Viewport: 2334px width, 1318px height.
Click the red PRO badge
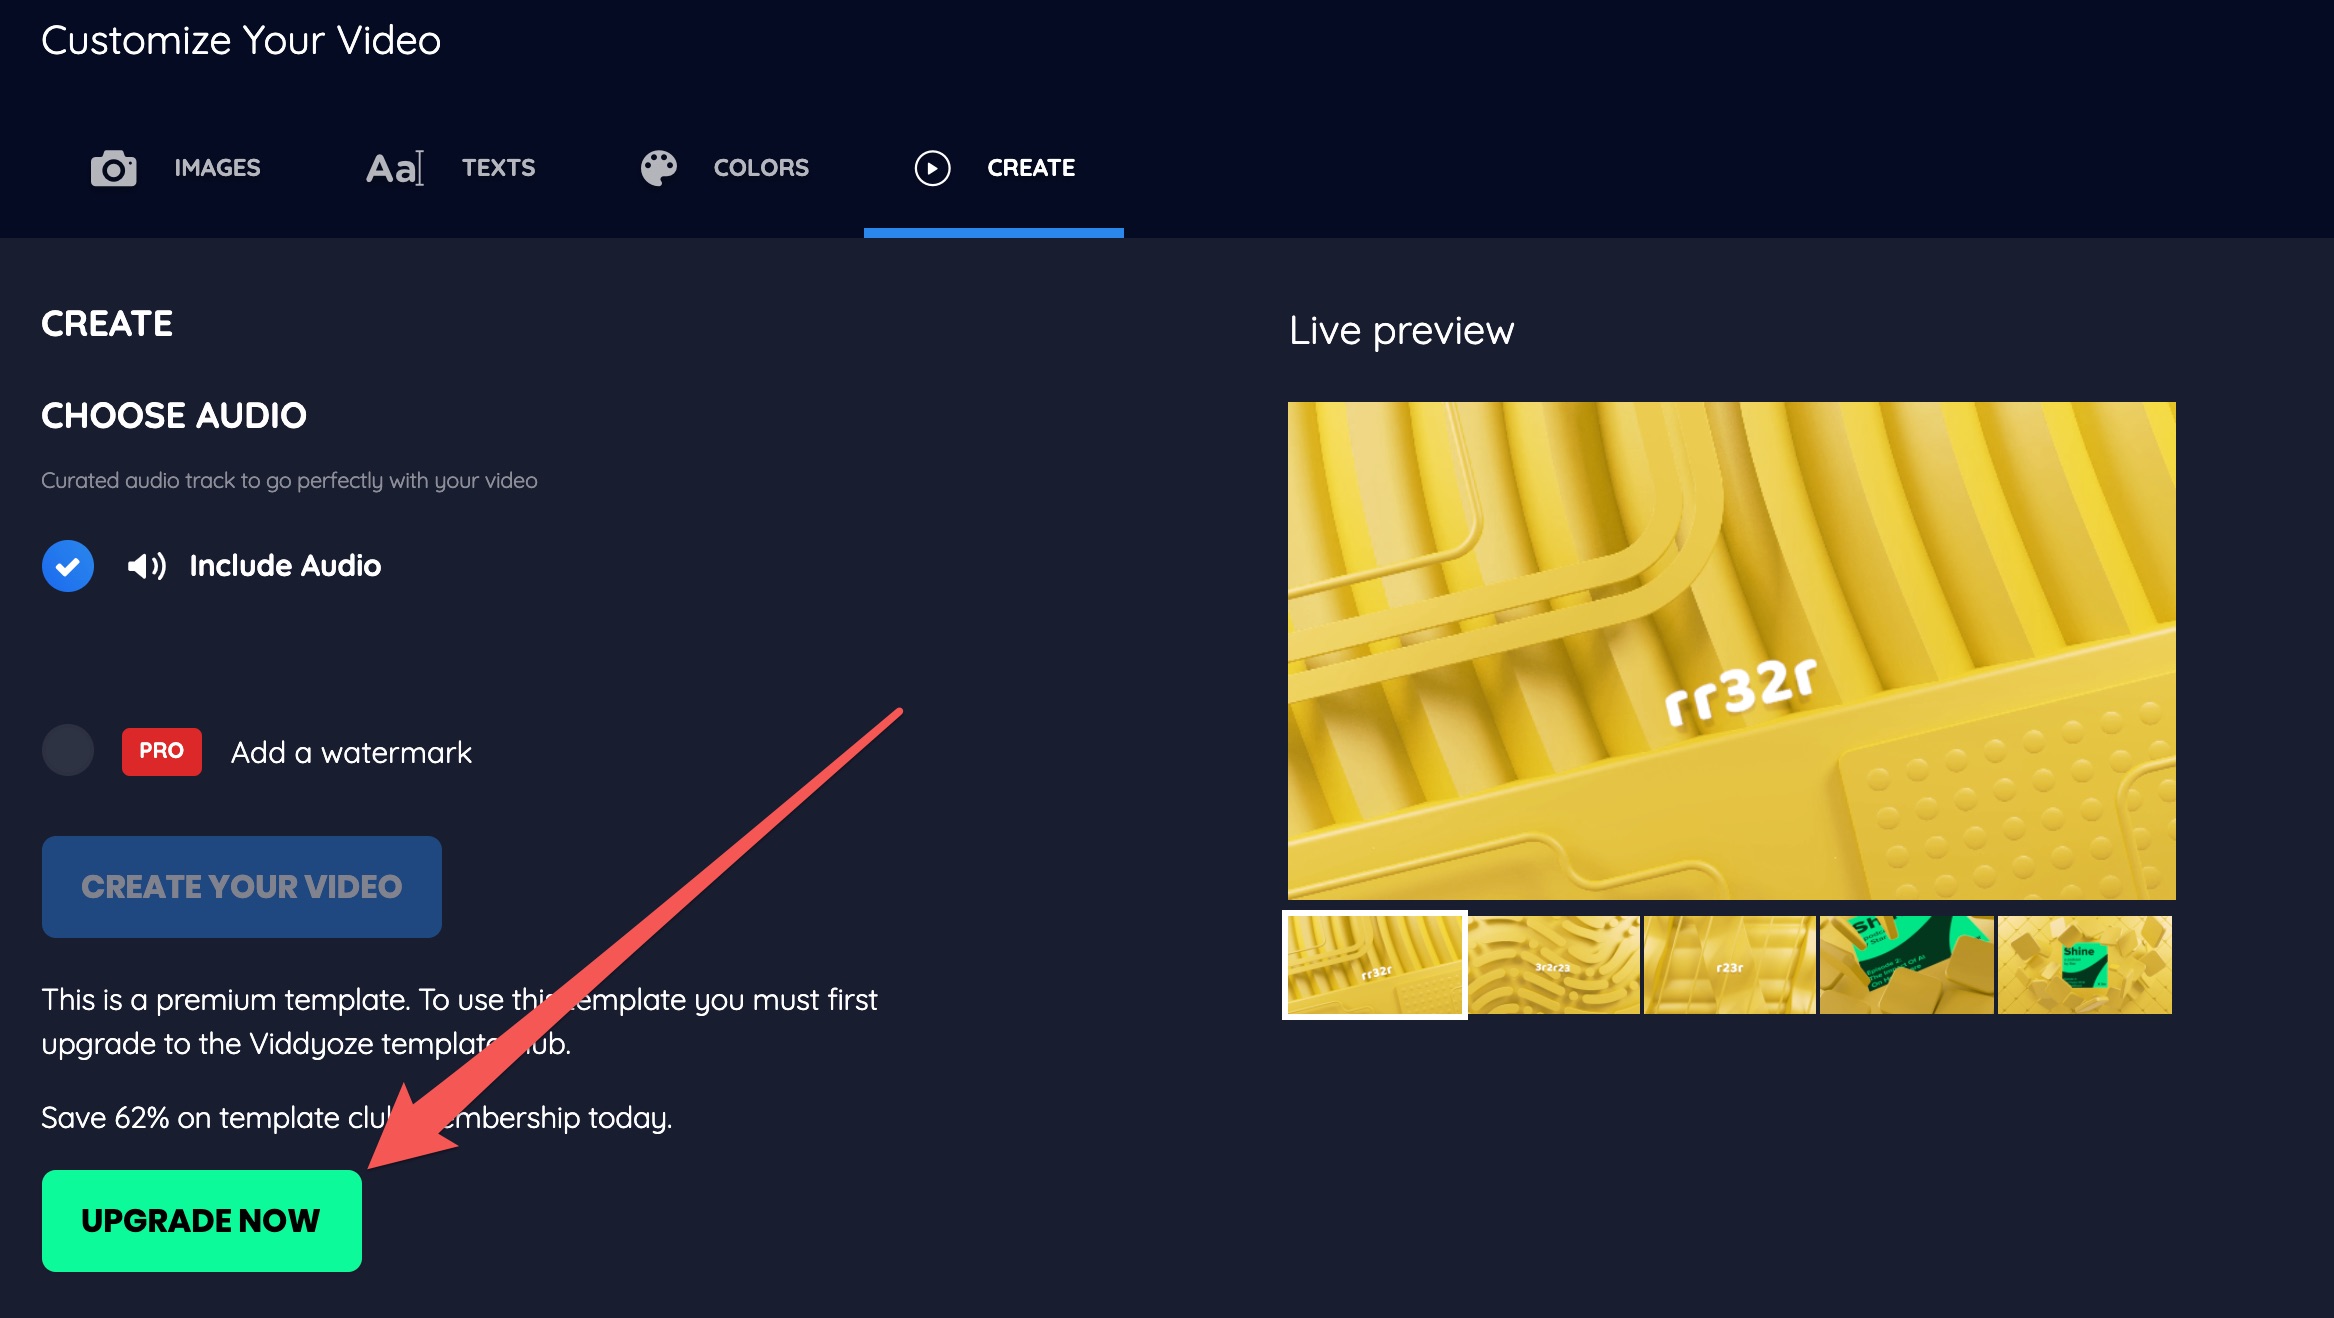(x=161, y=751)
